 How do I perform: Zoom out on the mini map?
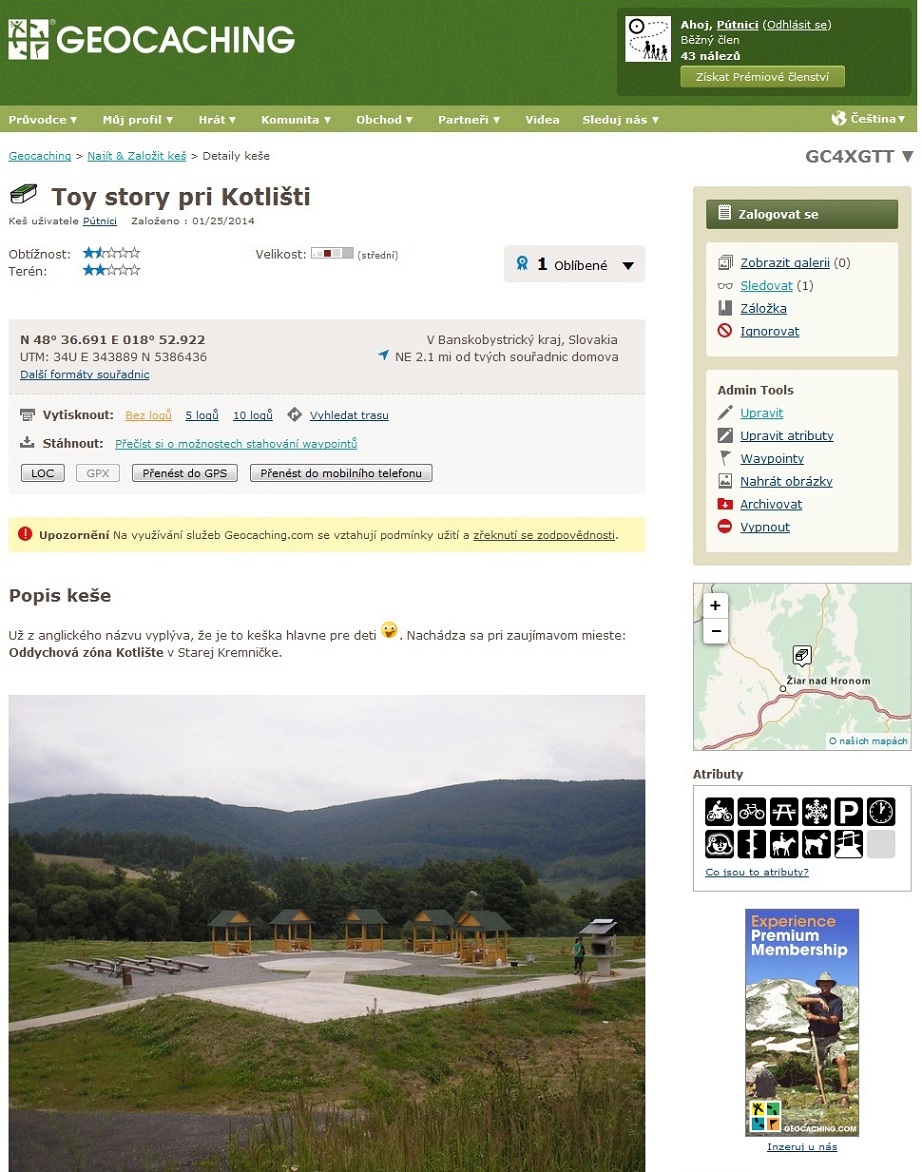coord(715,632)
